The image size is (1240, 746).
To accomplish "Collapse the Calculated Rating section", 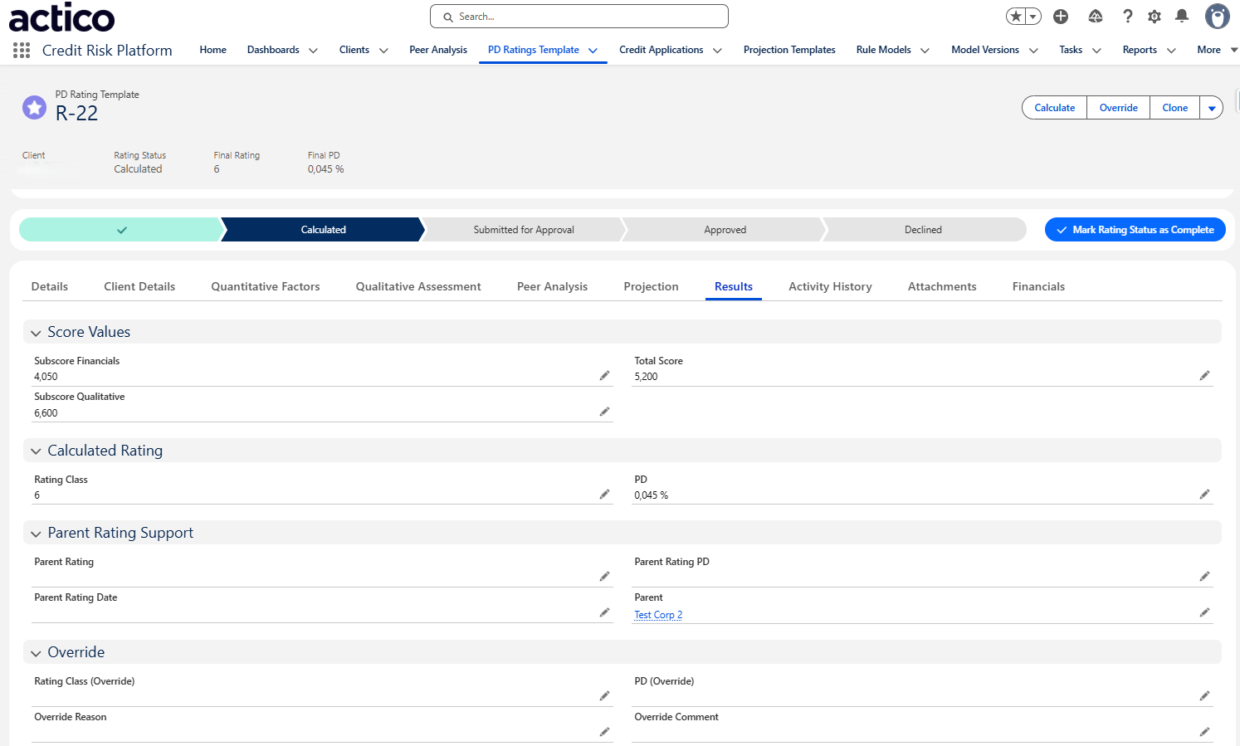I will 36,451.
